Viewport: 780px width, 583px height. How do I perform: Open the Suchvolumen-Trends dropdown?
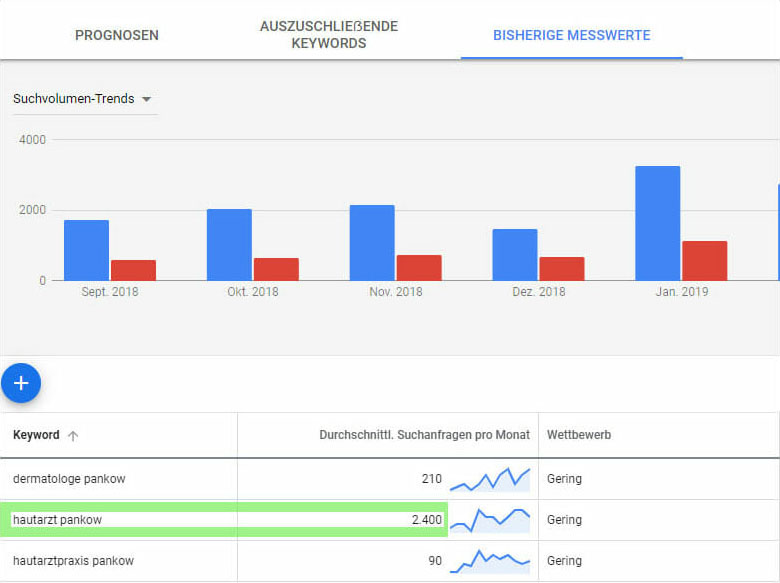(x=83, y=99)
